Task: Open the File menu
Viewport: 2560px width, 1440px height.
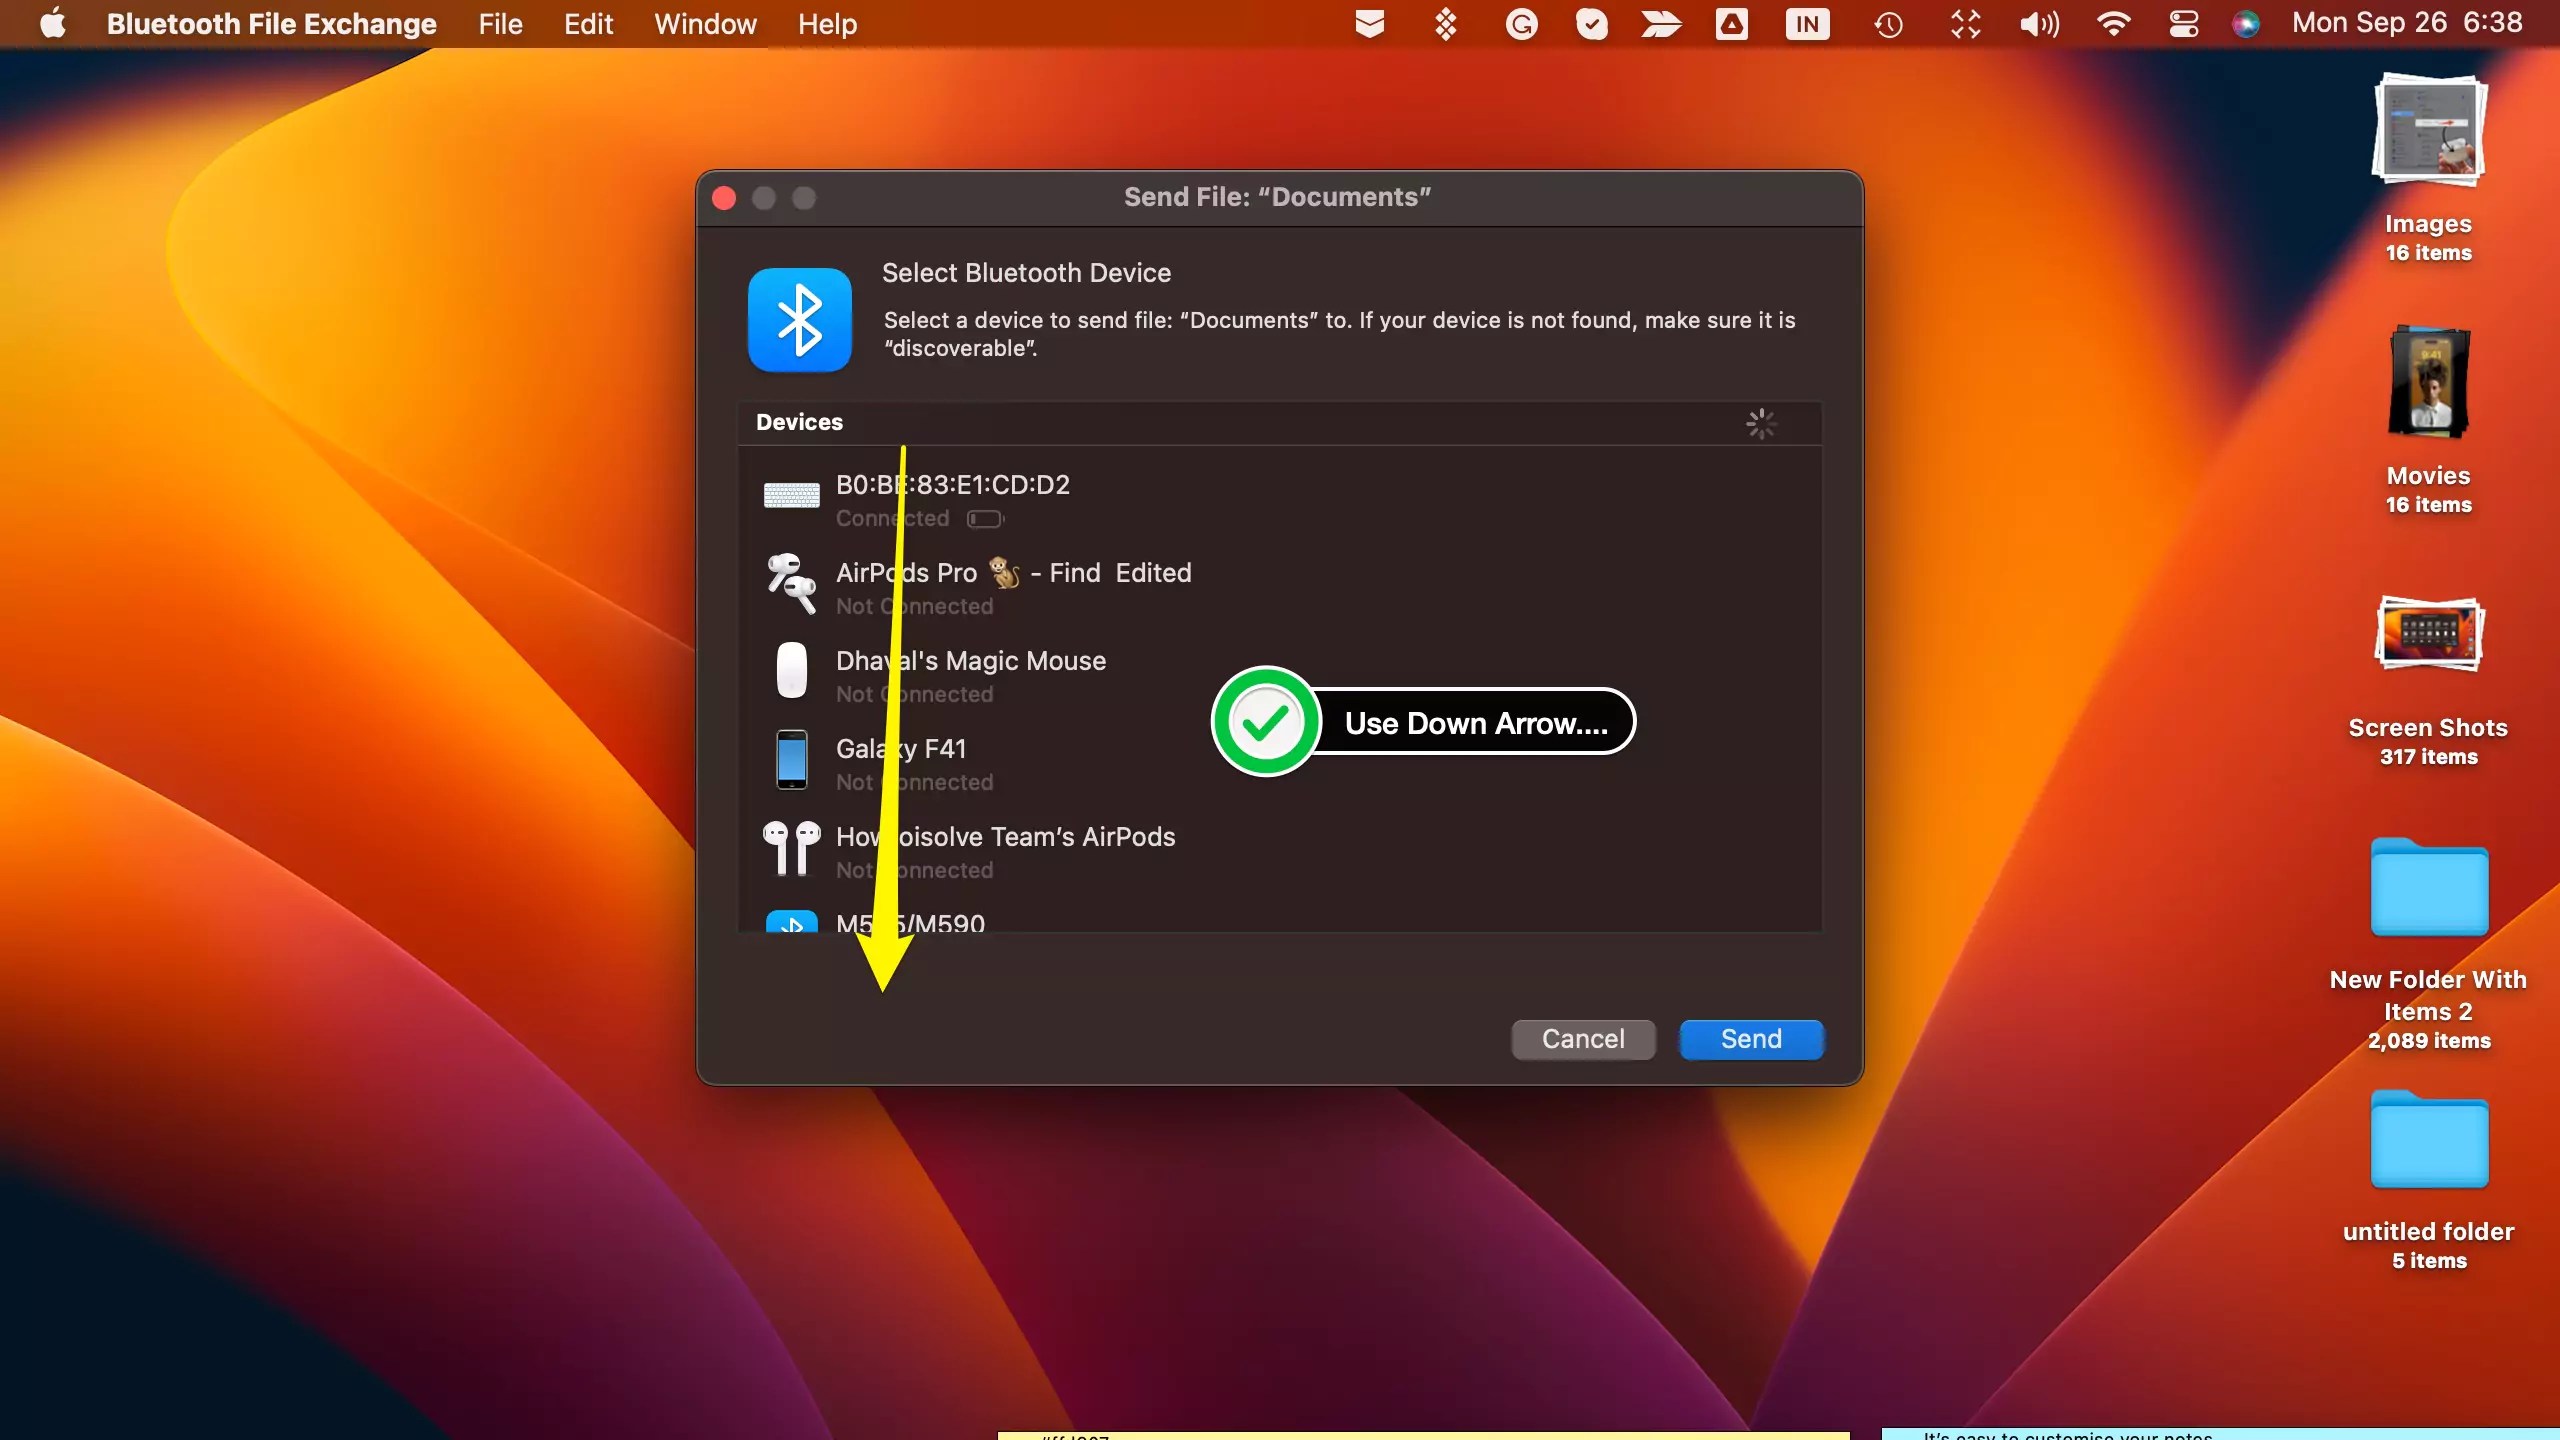Action: tap(501, 23)
